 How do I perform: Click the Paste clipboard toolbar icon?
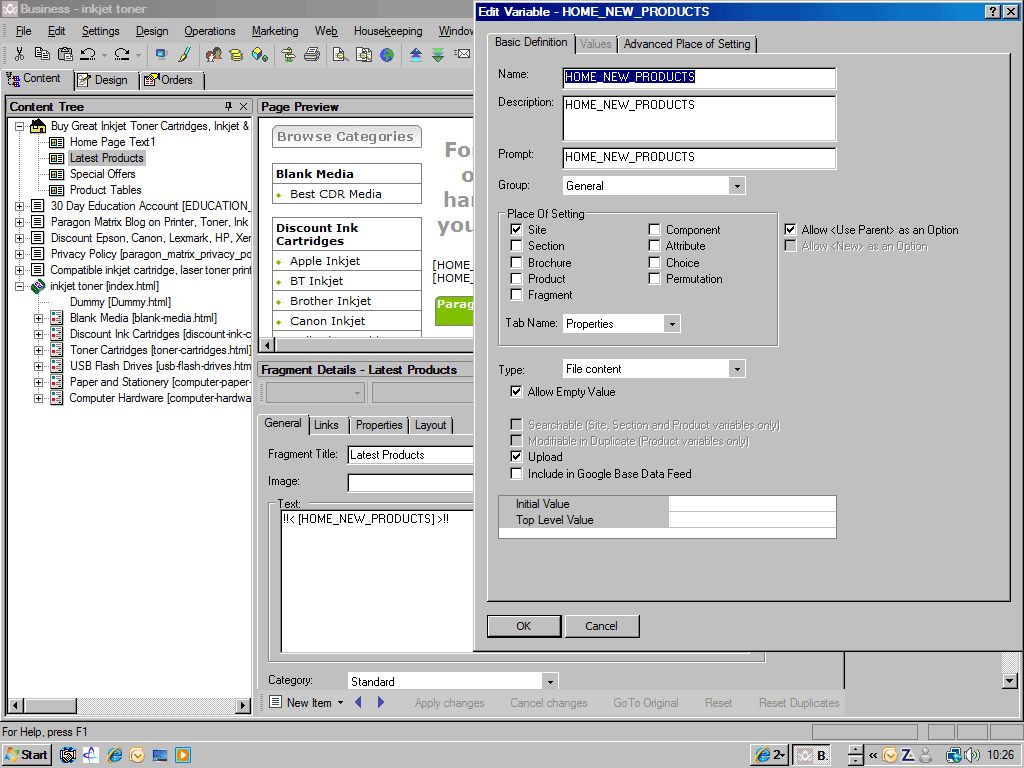(x=65, y=54)
